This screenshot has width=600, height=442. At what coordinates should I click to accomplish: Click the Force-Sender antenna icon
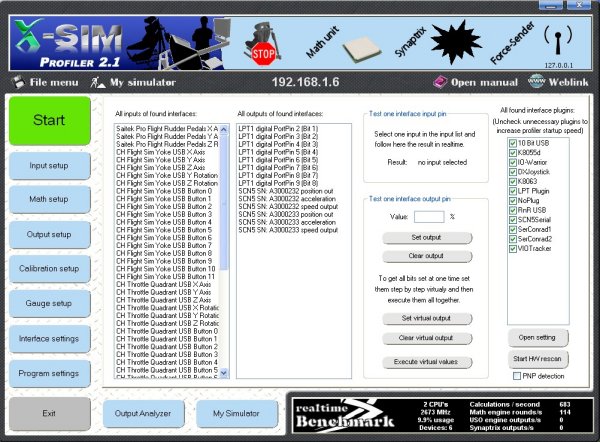[558, 40]
